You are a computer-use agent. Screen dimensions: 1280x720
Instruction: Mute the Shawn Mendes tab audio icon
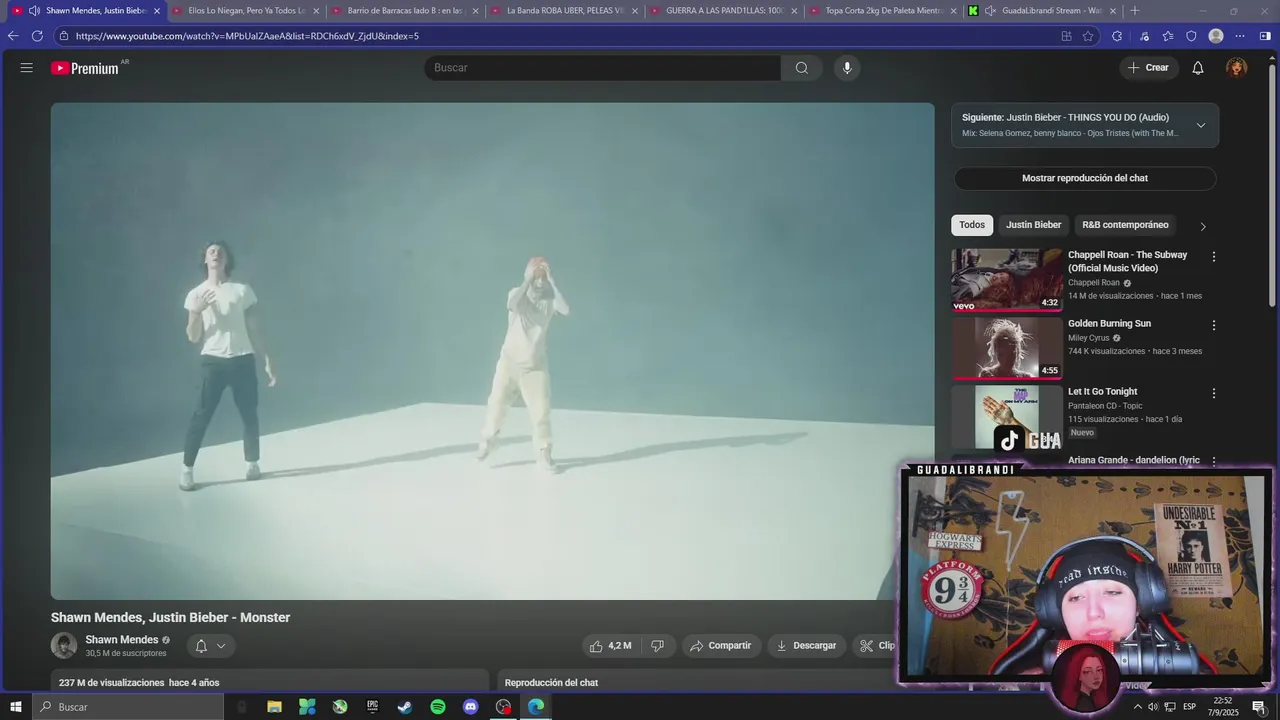35,11
